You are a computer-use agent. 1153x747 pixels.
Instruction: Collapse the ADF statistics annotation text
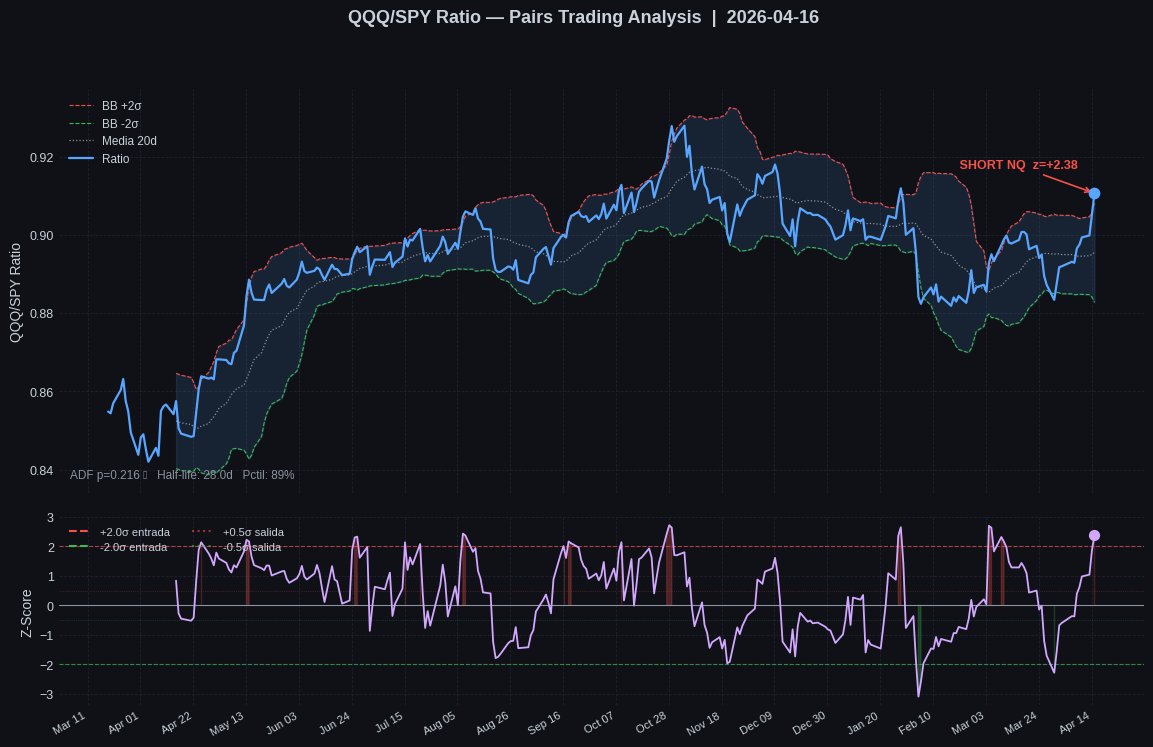[x=182, y=475]
